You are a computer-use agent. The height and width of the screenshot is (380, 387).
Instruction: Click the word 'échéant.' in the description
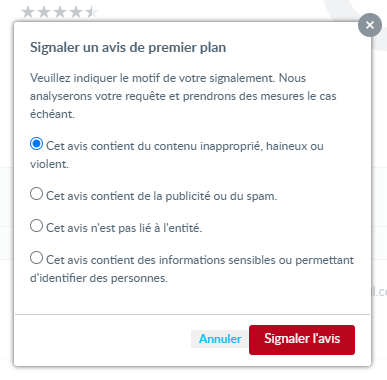click(52, 114)
